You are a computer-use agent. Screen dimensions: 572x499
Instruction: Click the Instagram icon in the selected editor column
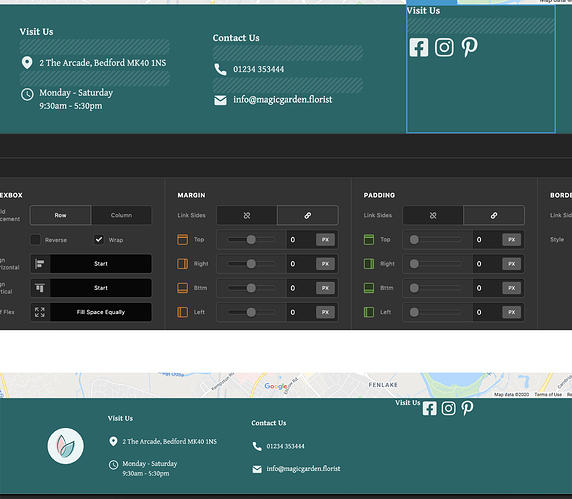click(444, 47)
